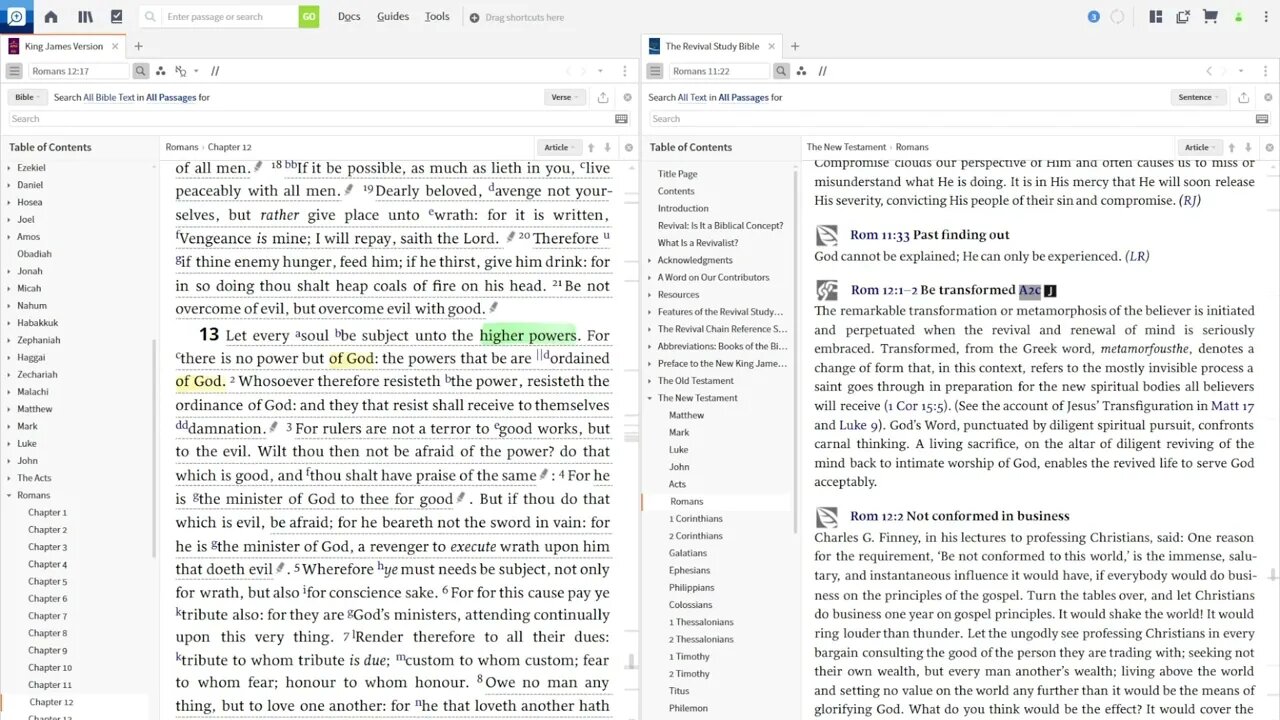Go to the Home page
Screen dimensions: 1280x720
click(51, 17)
